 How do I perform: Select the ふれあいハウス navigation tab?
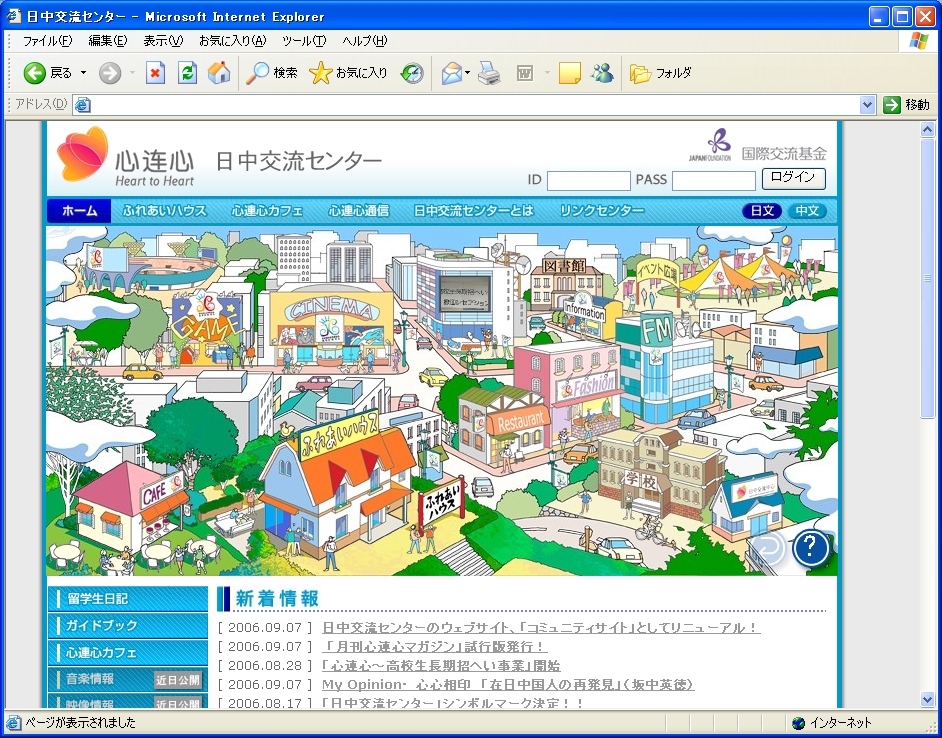point(164,211)
